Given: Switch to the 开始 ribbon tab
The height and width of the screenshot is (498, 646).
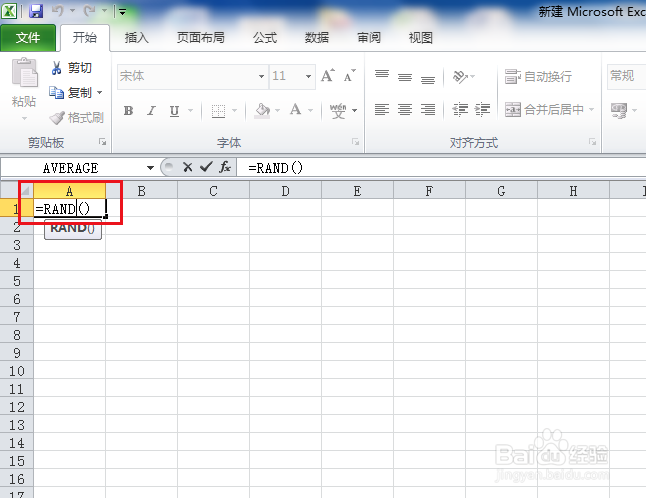Looking at the screenshot, I should [x=85, y=38].
